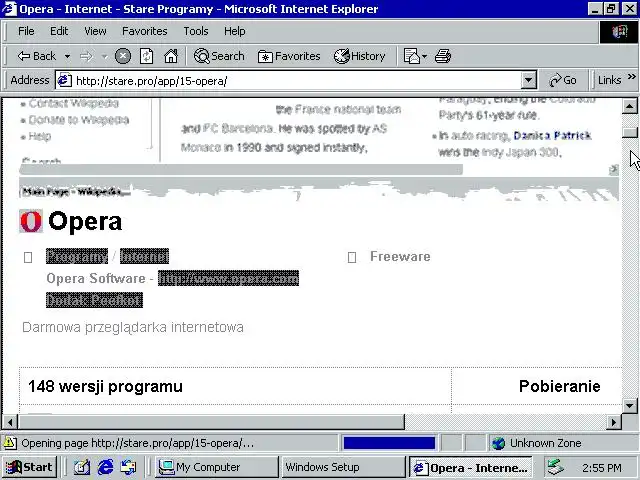Click the page icon in the address bar

(64, 80)
